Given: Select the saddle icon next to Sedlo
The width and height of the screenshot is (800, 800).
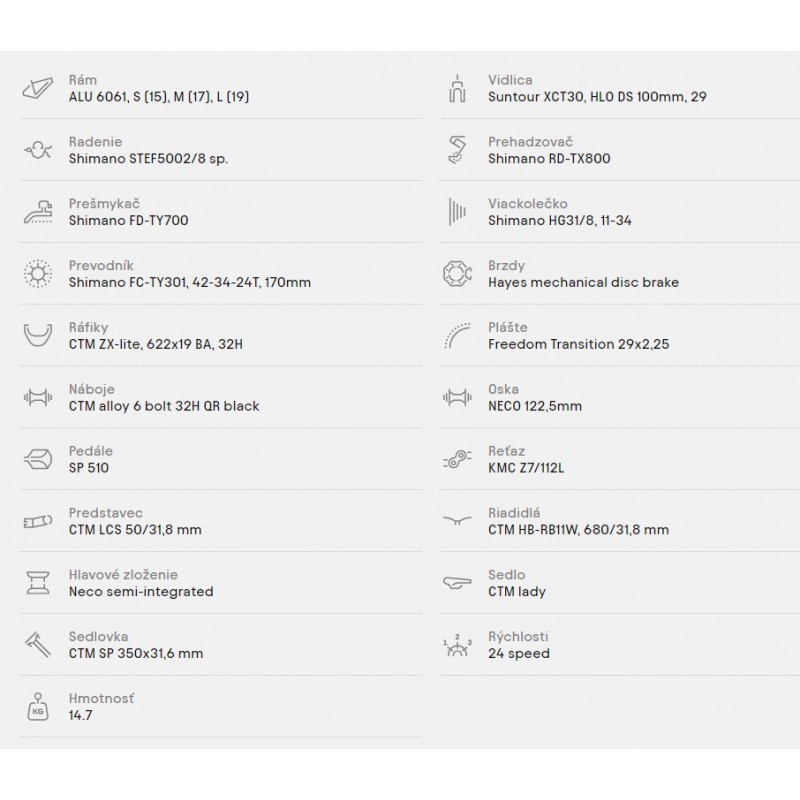Looking at the screenshot, I should 457,582.
